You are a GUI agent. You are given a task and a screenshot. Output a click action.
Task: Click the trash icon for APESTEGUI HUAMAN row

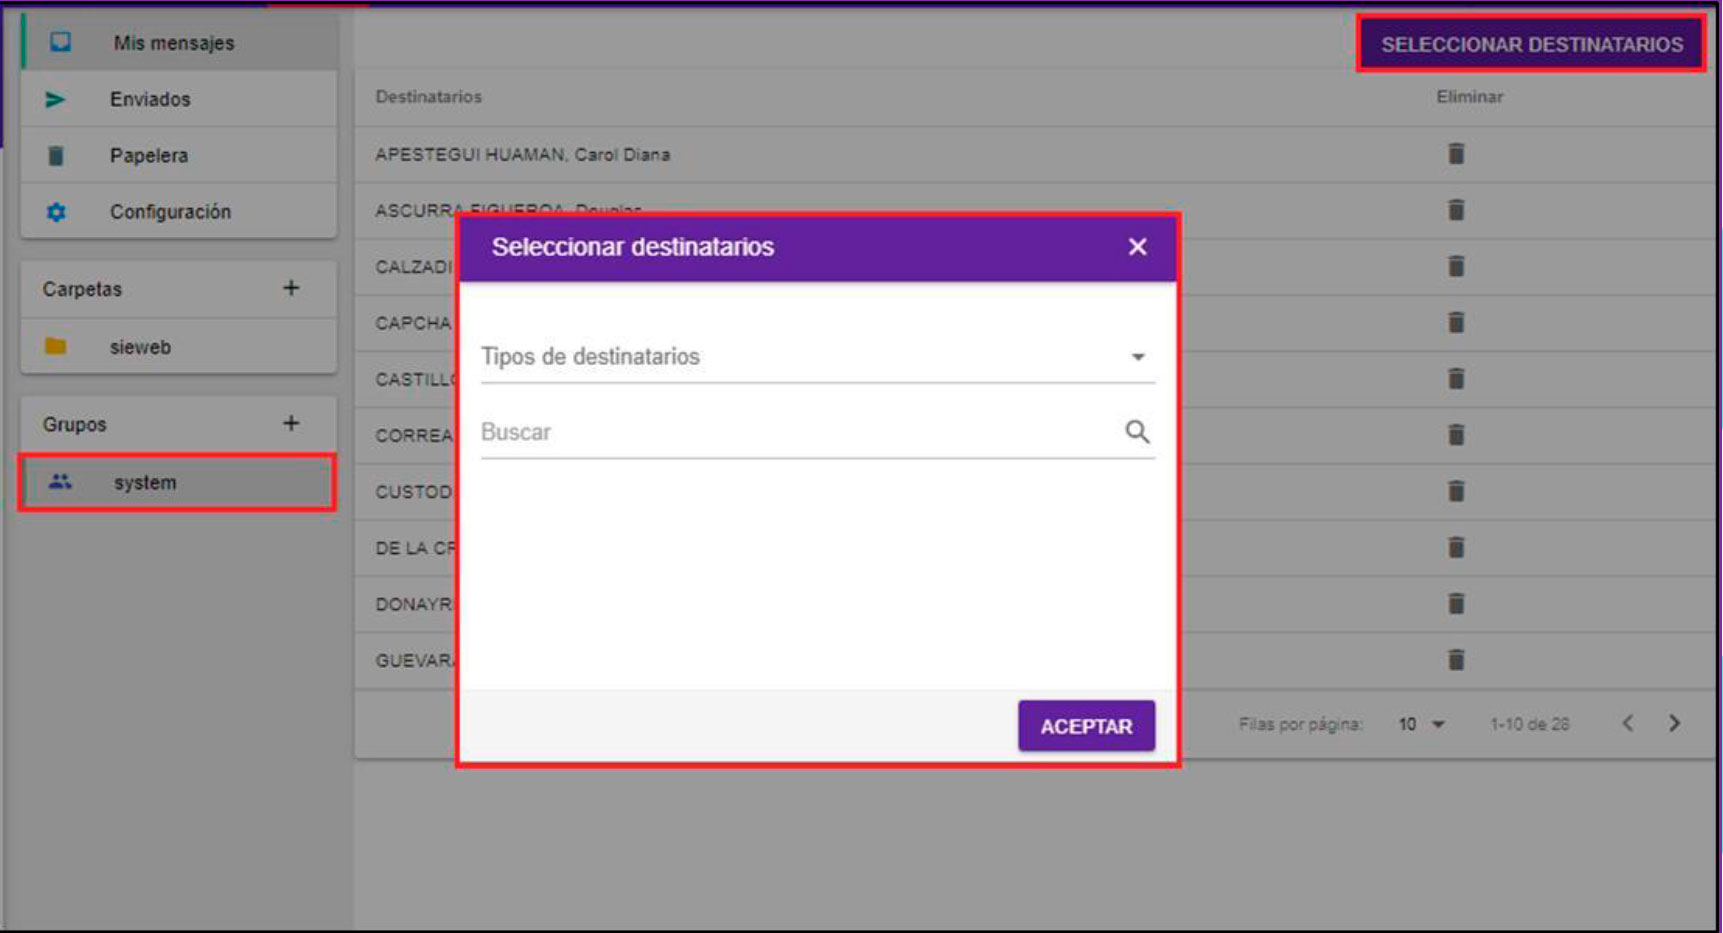click(x=1456, y=154)
